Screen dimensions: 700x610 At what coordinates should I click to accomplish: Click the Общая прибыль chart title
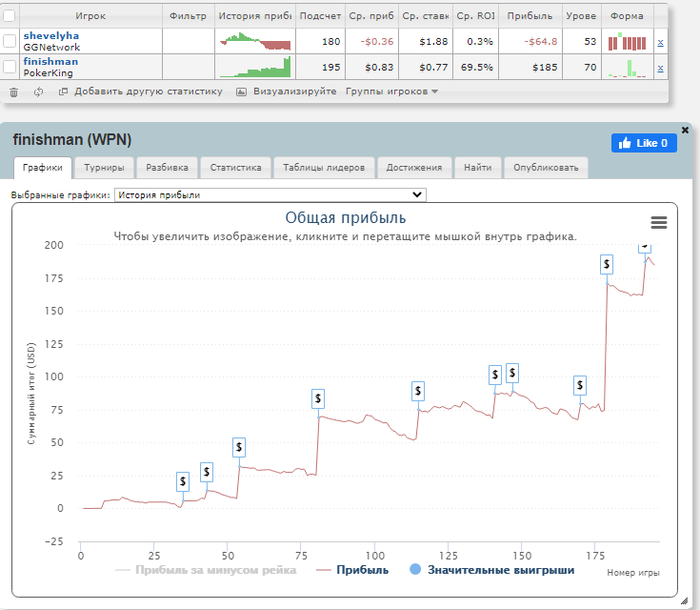point(346,218)
